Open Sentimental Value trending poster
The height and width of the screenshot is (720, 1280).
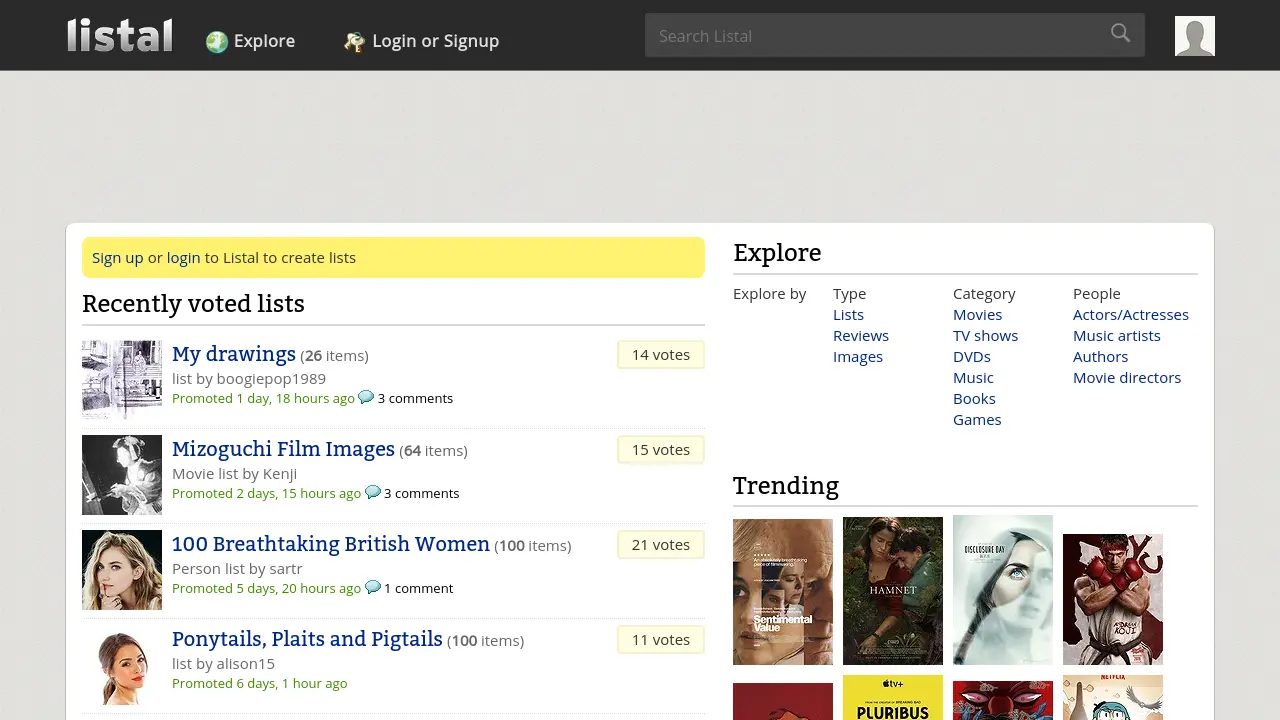[x=783, y=592]
